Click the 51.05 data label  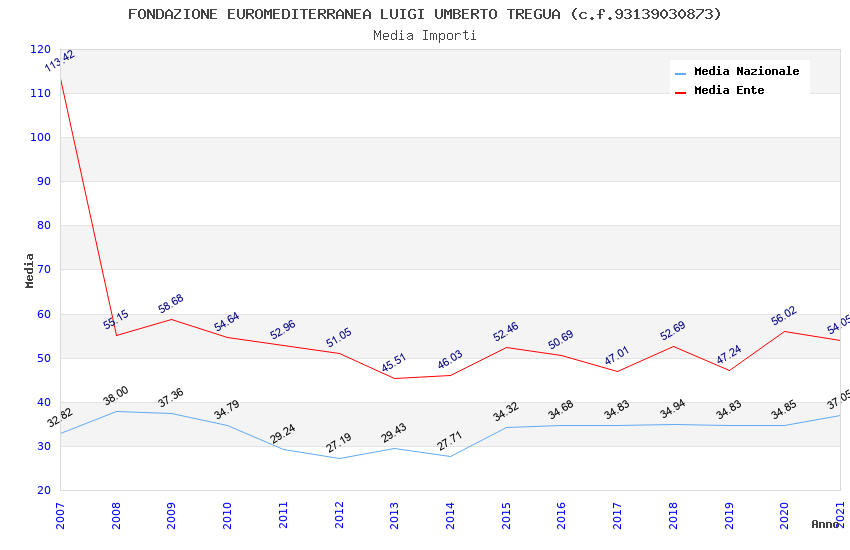339,338
